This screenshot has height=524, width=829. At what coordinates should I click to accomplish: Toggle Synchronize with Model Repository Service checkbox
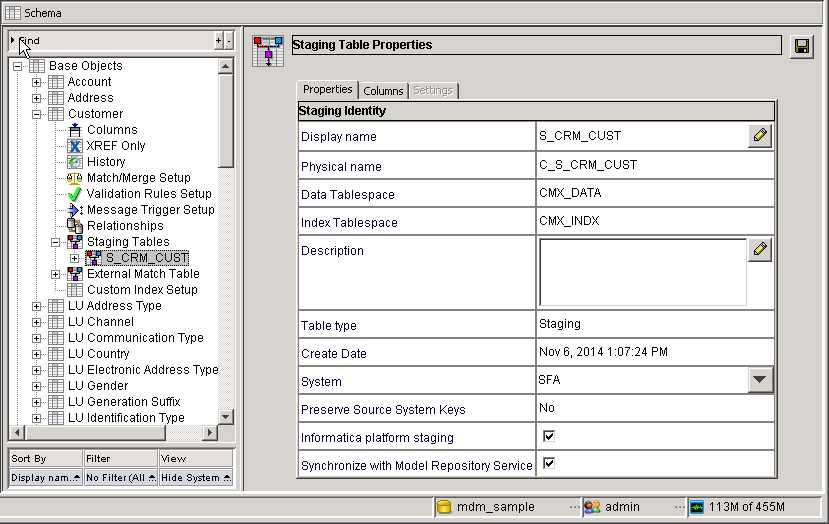click(549, 464)
